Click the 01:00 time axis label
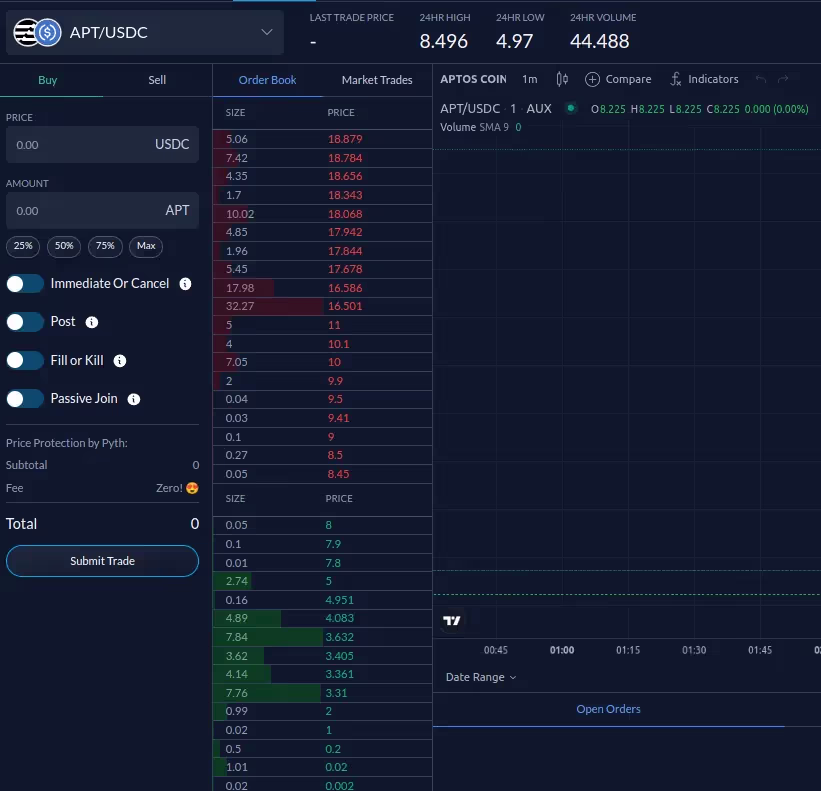 point(562,650)
